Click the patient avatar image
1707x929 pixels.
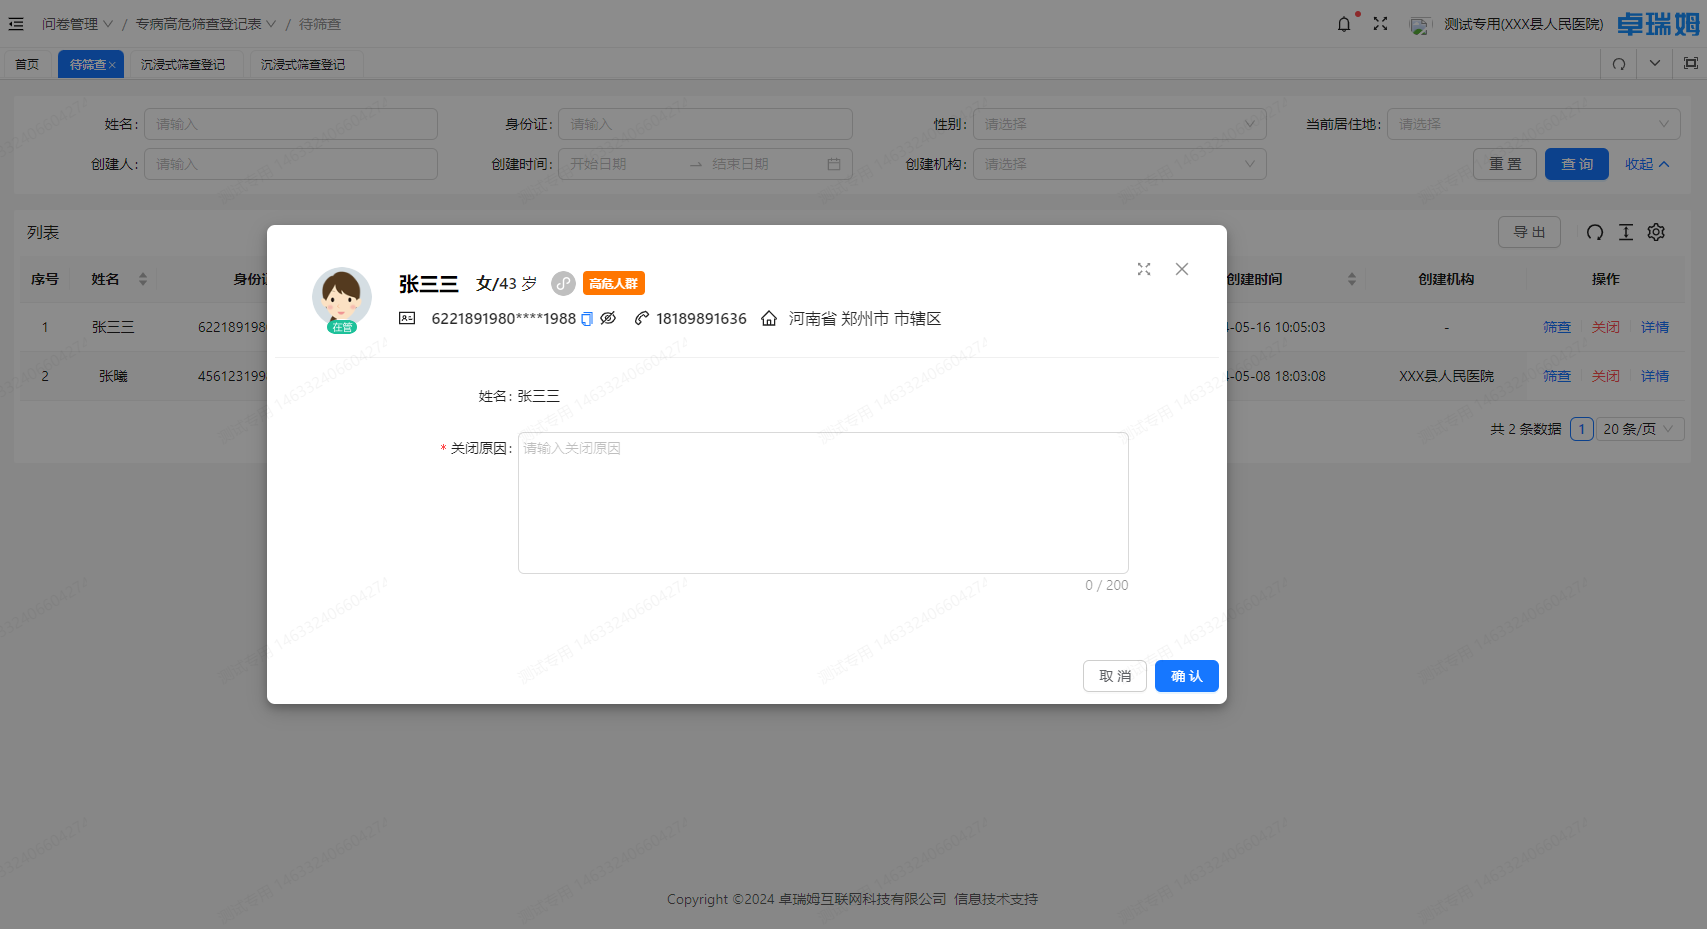pos(342,297)
